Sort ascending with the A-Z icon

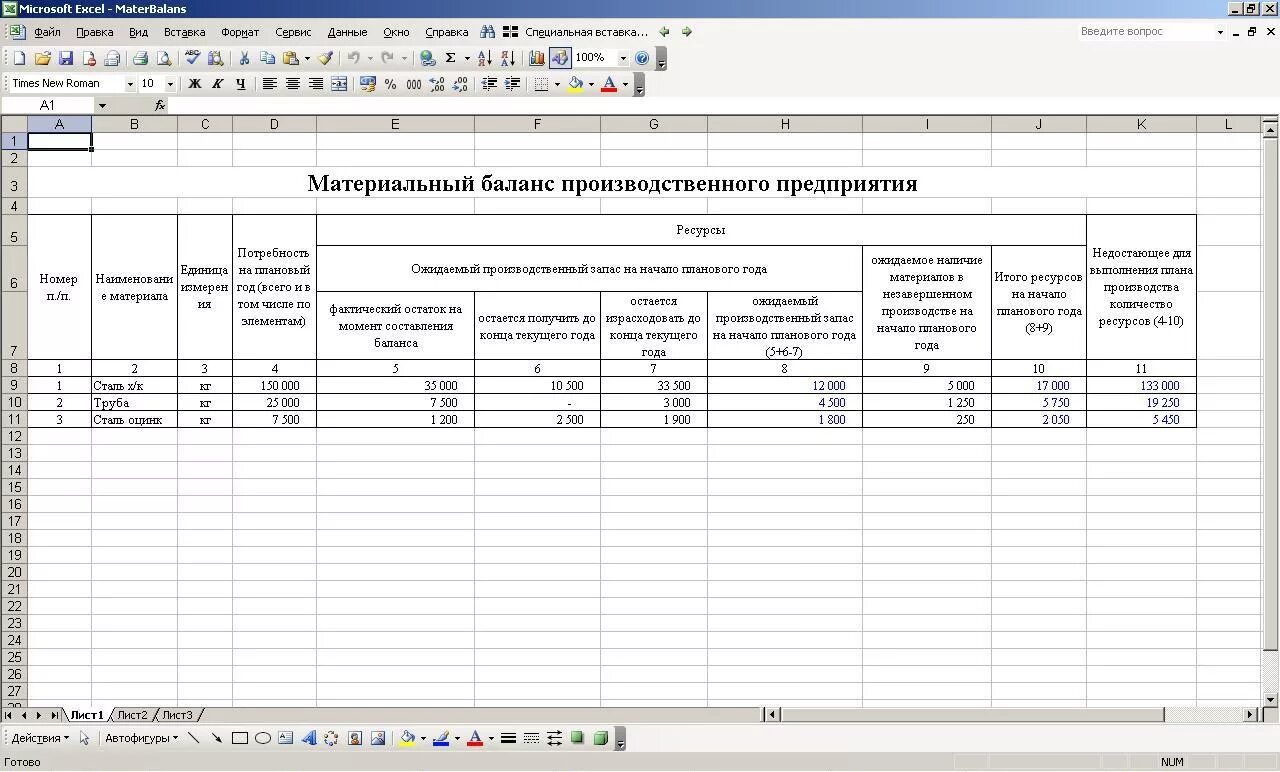click(485, 58)
